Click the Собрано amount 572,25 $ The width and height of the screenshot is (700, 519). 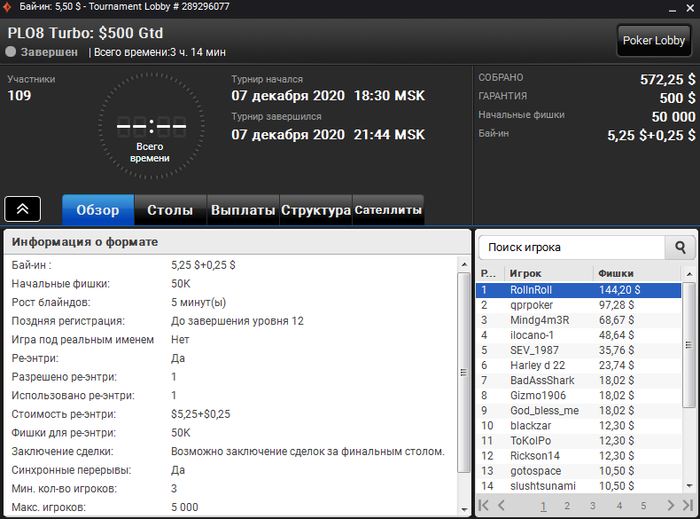667,80
